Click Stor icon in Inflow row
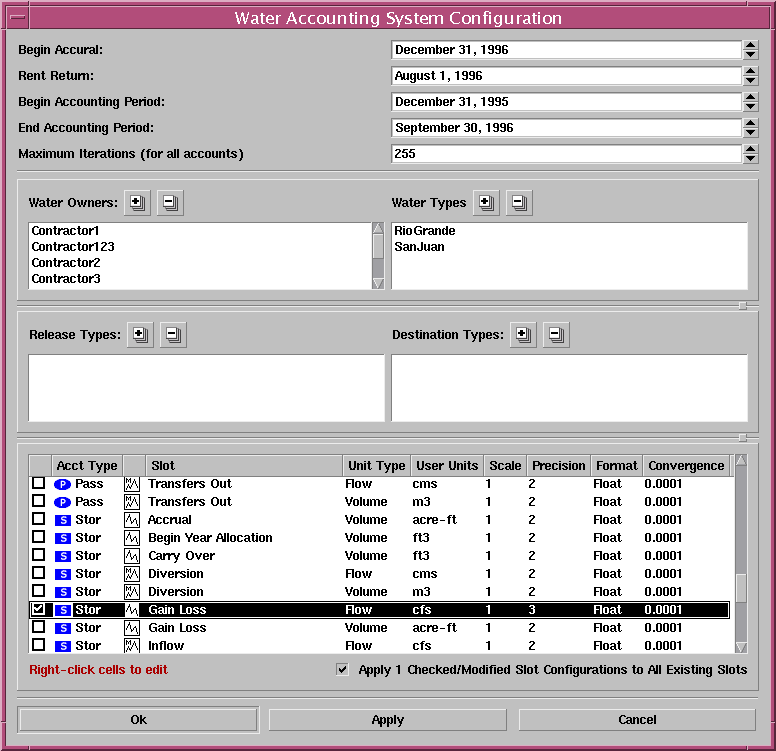The width and height of the screenshot is (776, 751). click(x=62, y=646)
